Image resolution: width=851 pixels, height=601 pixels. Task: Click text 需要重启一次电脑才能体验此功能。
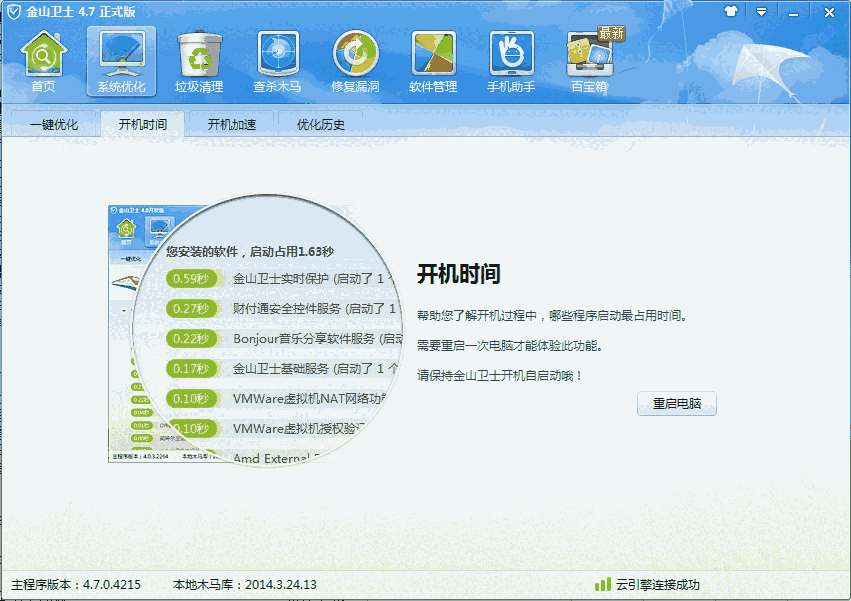(x=510, y=345)
